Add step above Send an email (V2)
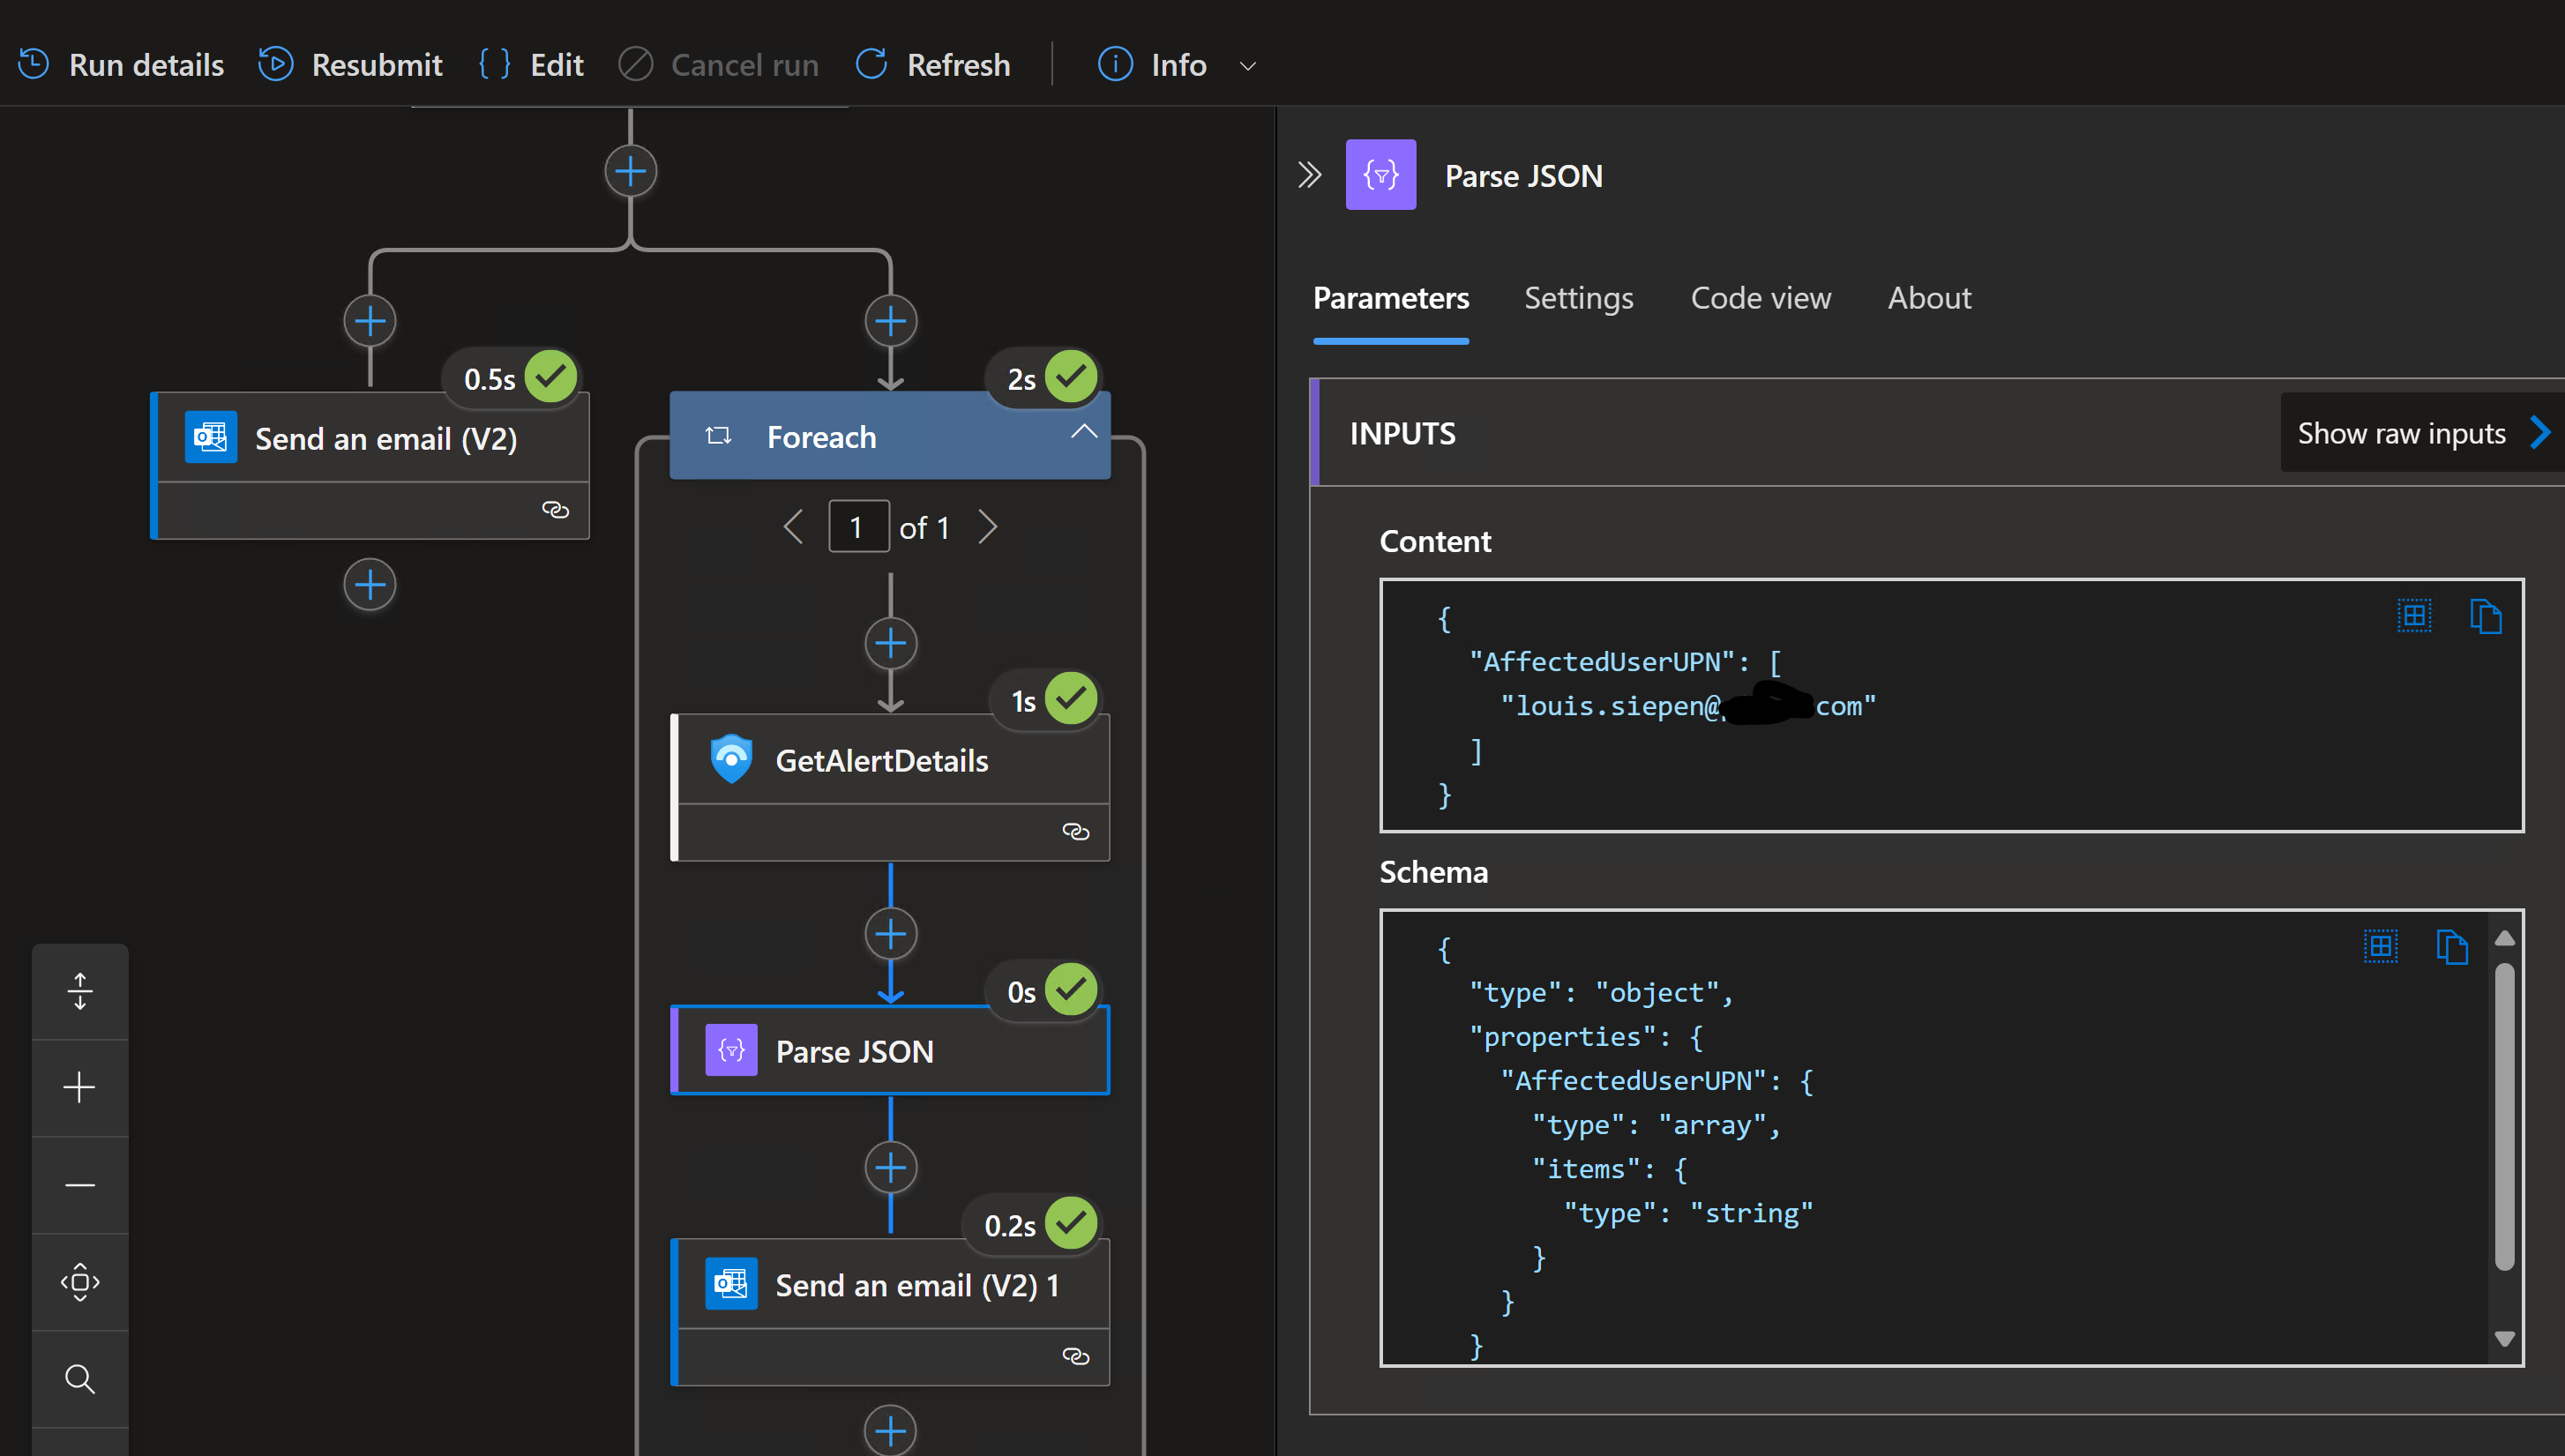The height and width of the screenshot is (1456, 2565). click(370, 321)
